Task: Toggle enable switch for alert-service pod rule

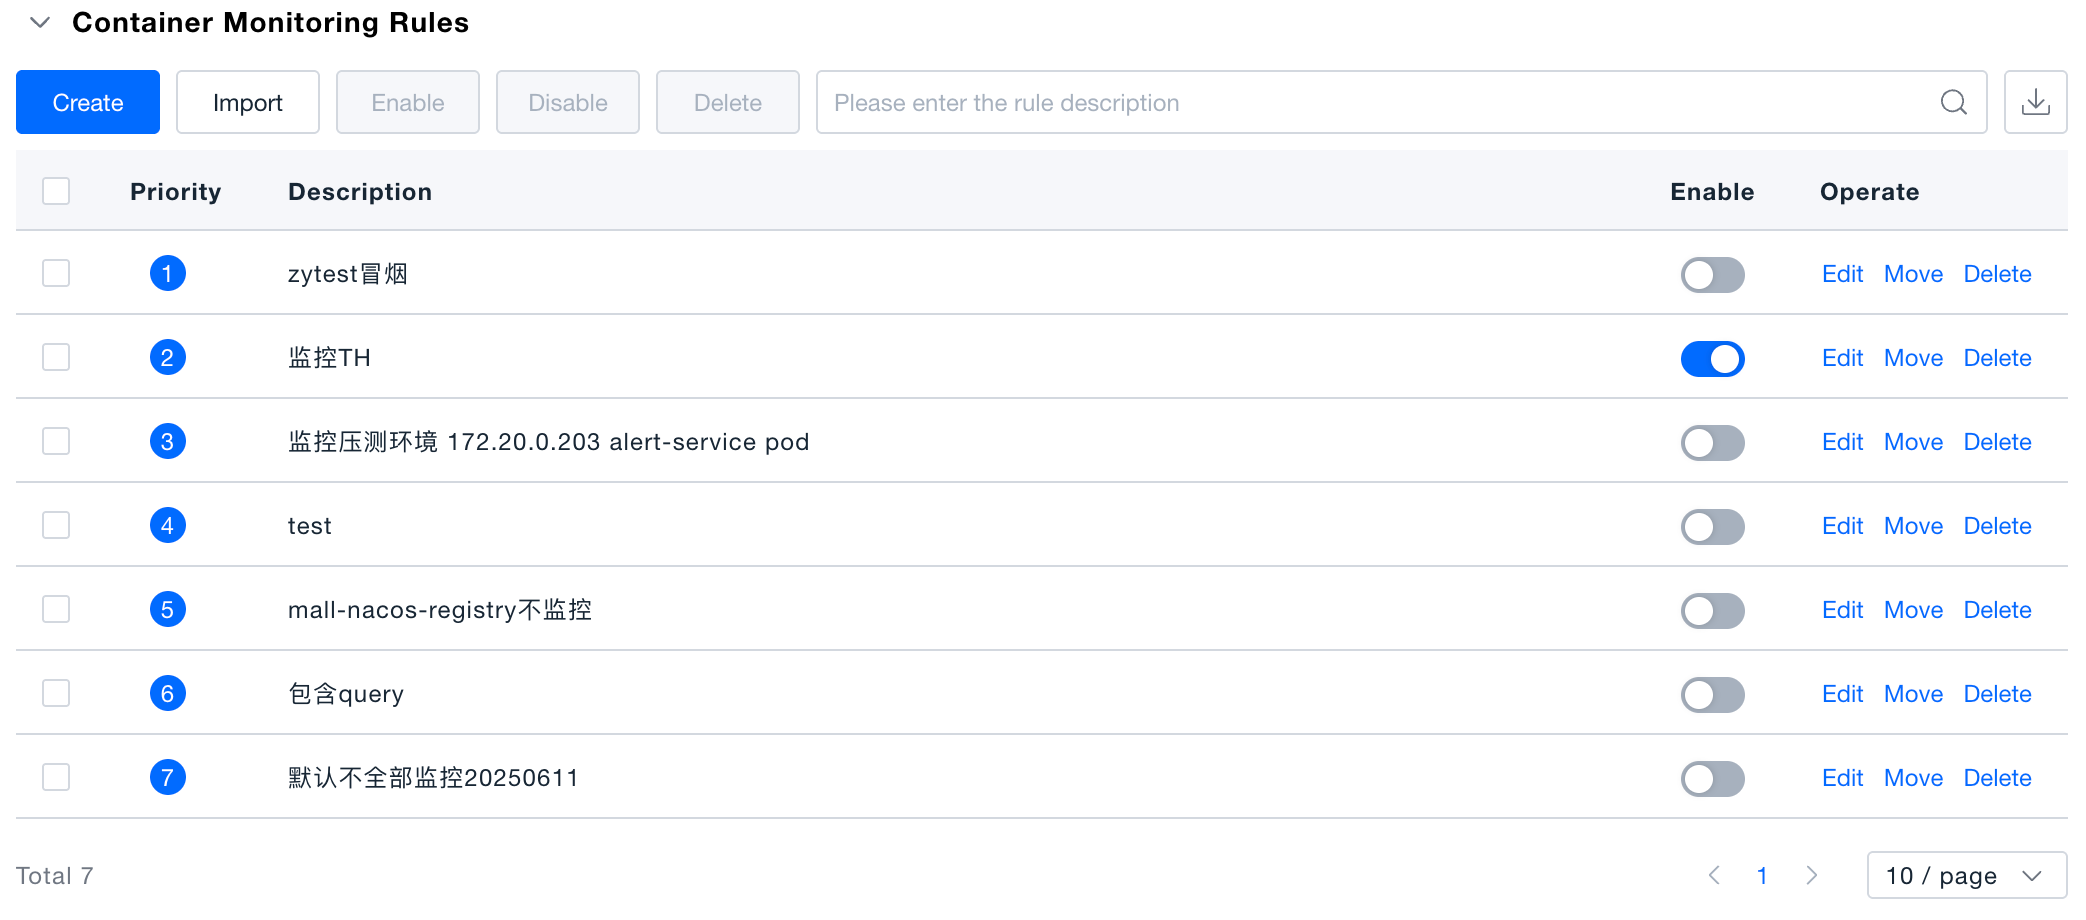Action: pos(1712,442)
